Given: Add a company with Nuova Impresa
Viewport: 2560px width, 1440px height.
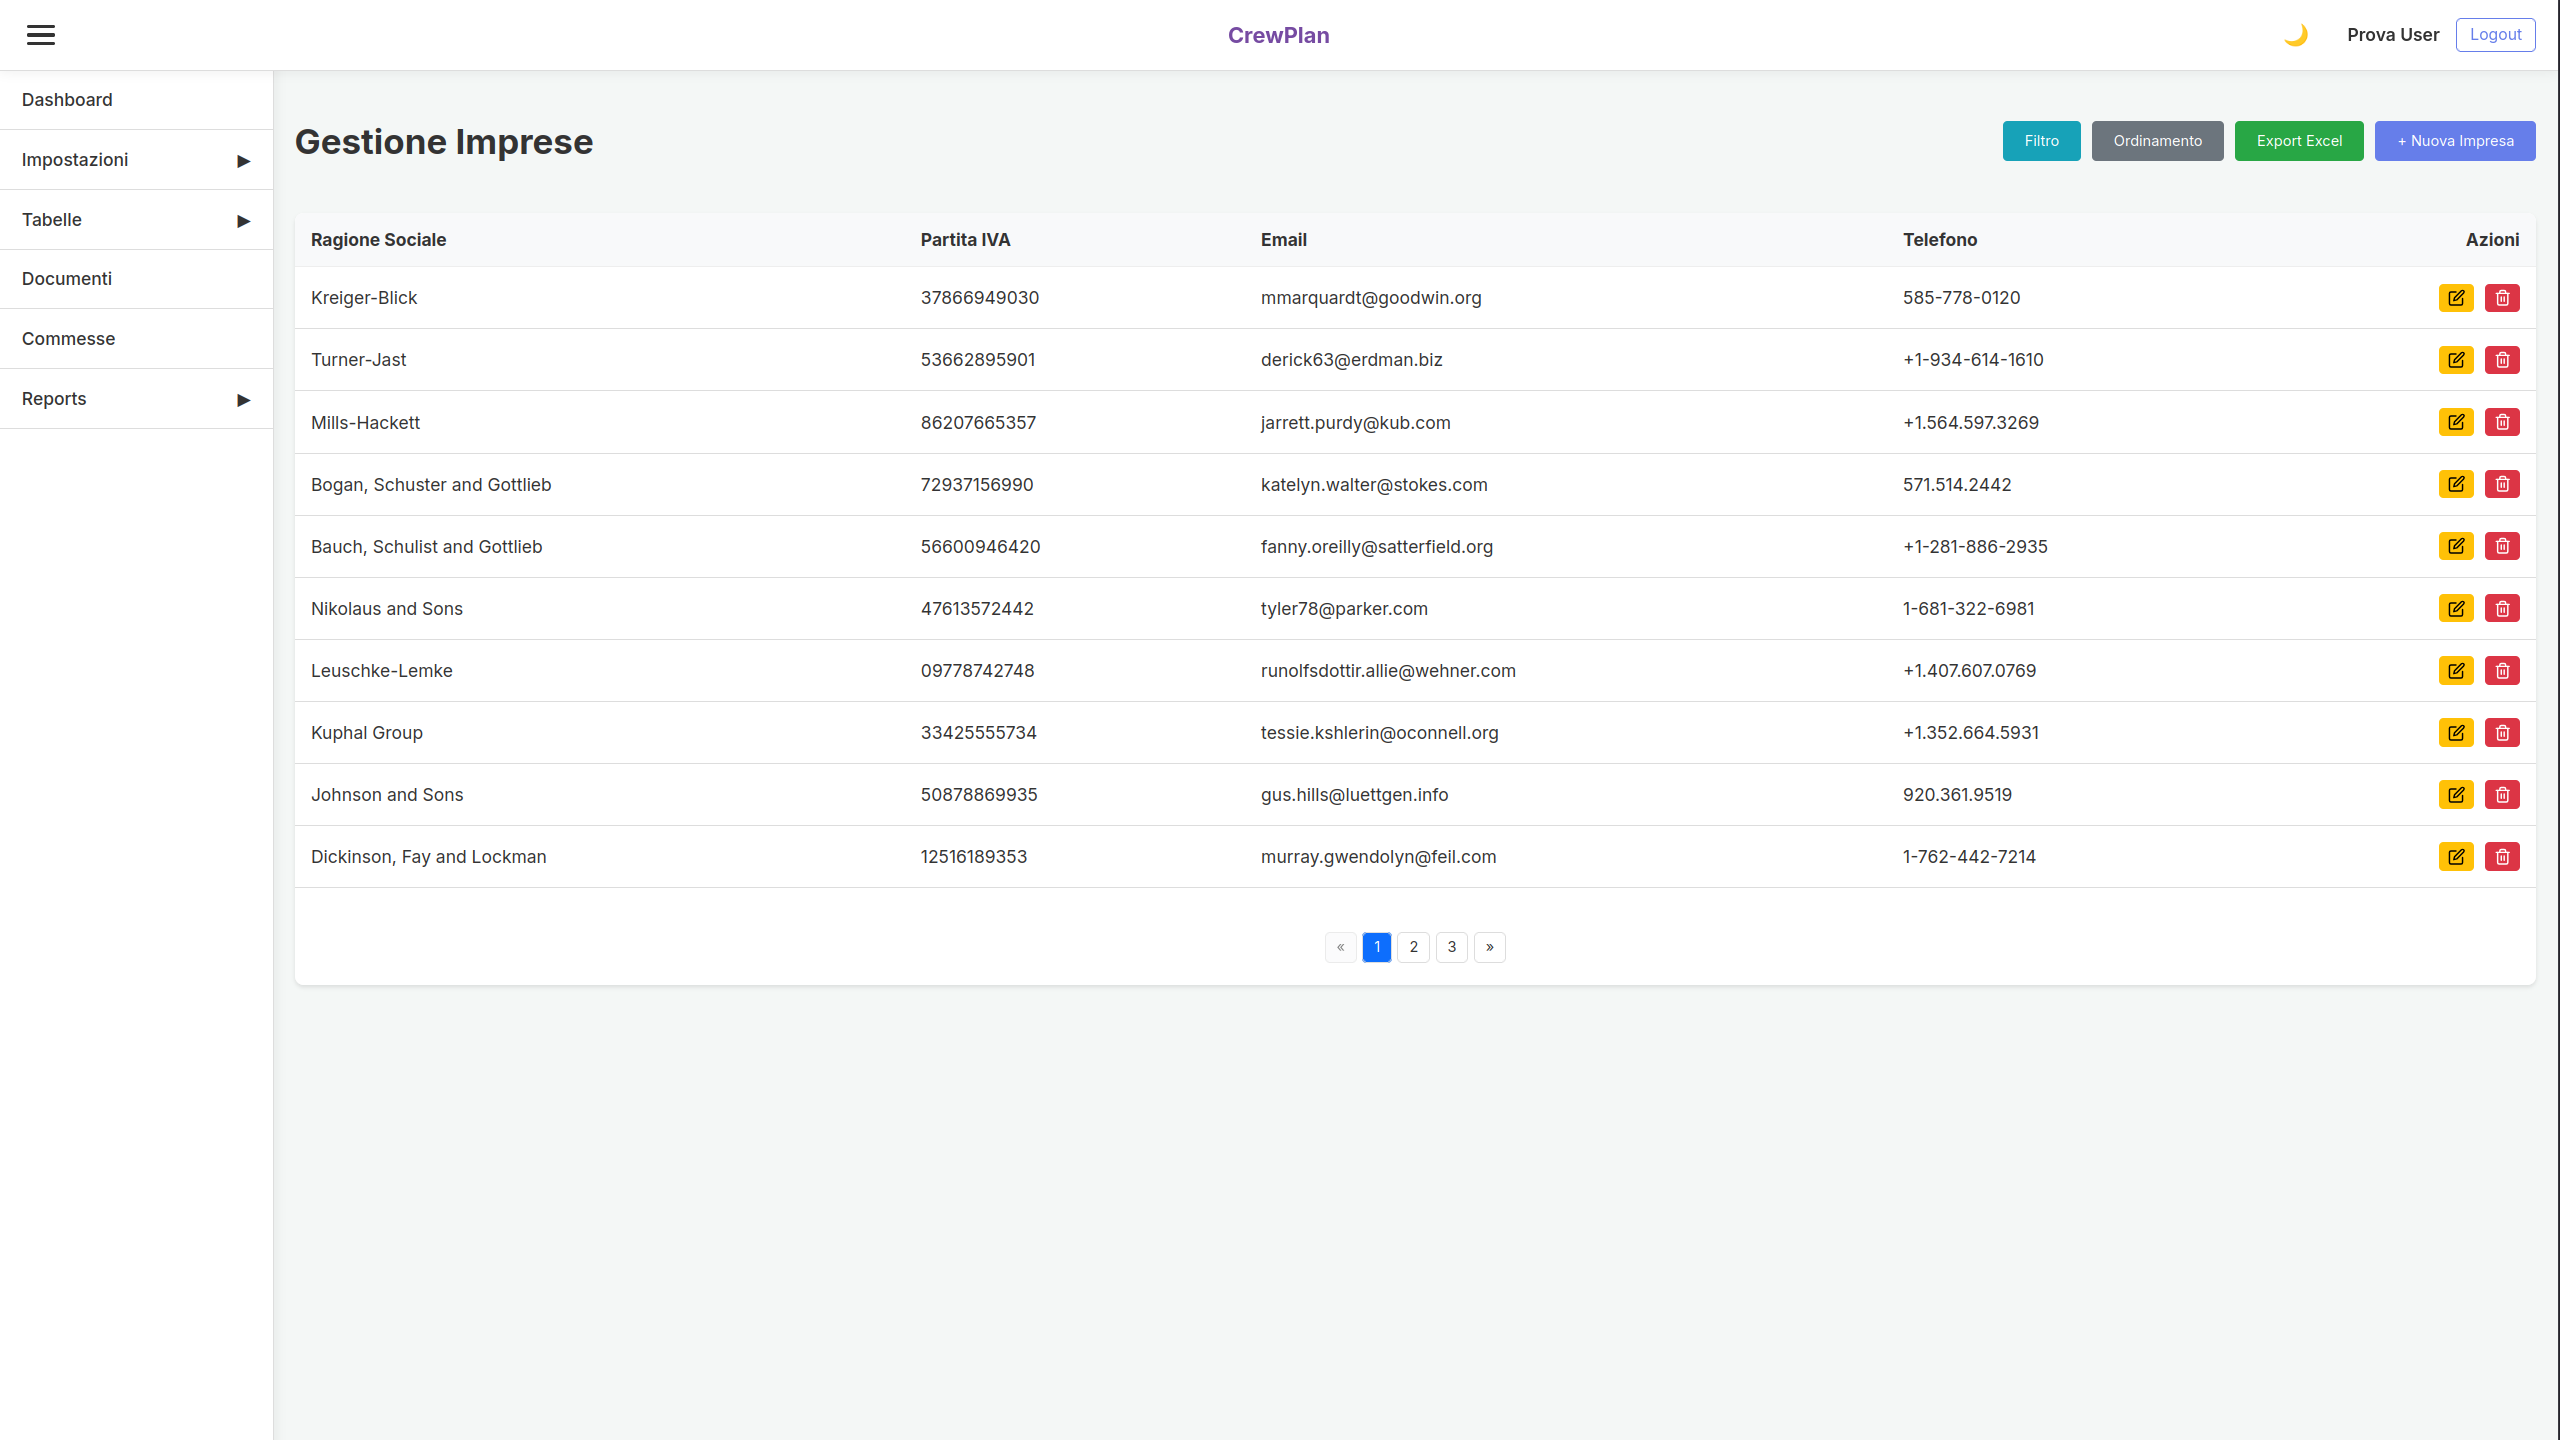Looking at the screenshot, I should click(2455, 141).
